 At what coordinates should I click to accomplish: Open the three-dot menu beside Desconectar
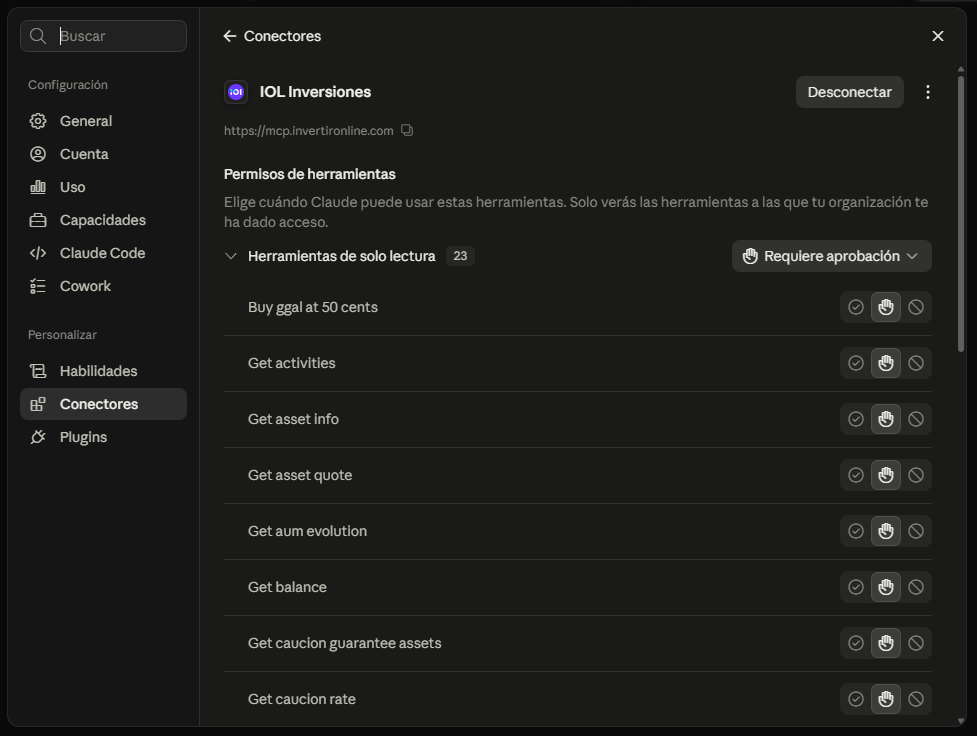[928, 92]
